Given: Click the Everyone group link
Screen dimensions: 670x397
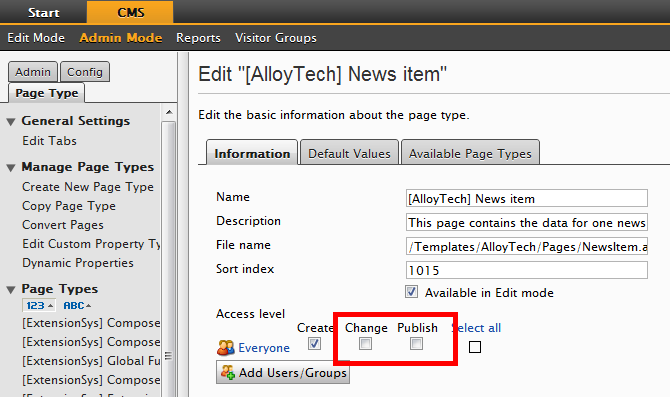Looking at the screenshot, I should 264,348.
